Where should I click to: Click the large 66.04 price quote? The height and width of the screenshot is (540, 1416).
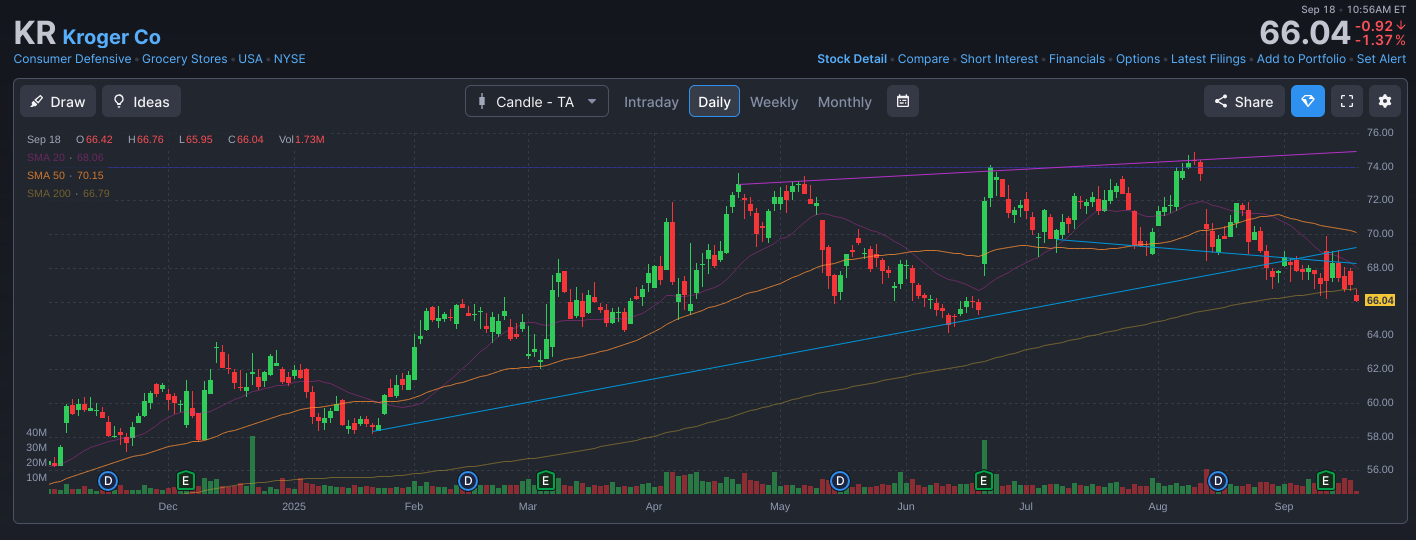click(x=1304, y=33)
